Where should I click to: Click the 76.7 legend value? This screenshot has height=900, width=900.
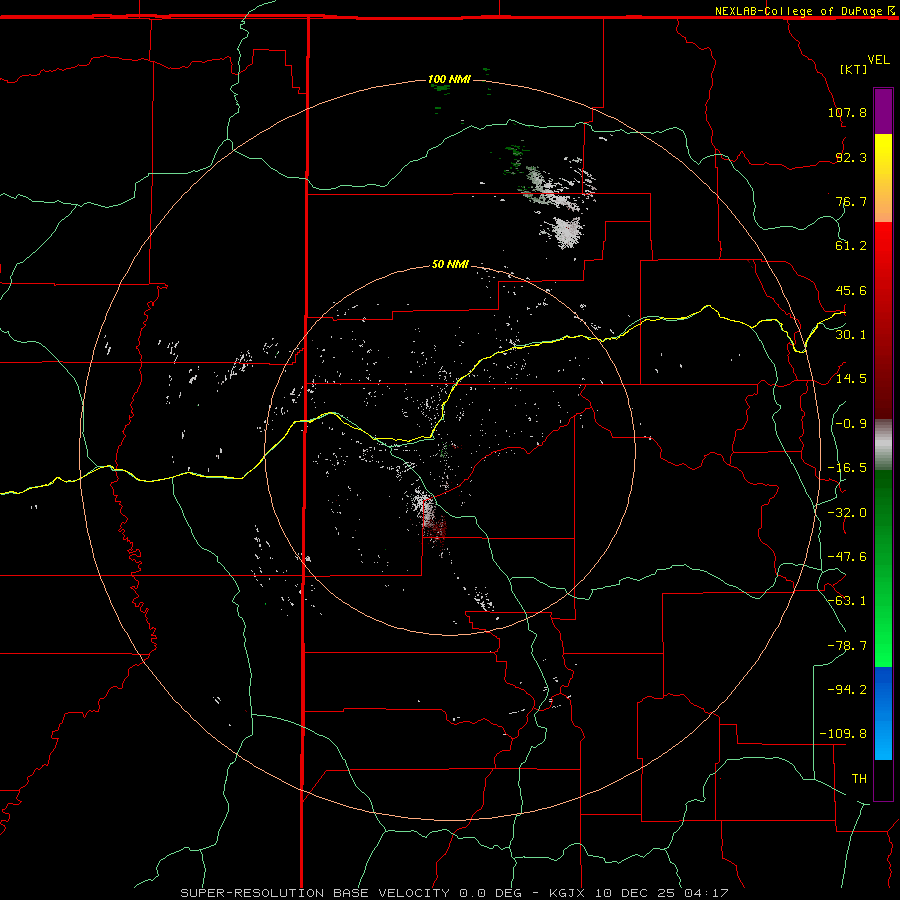pos(851,201)
